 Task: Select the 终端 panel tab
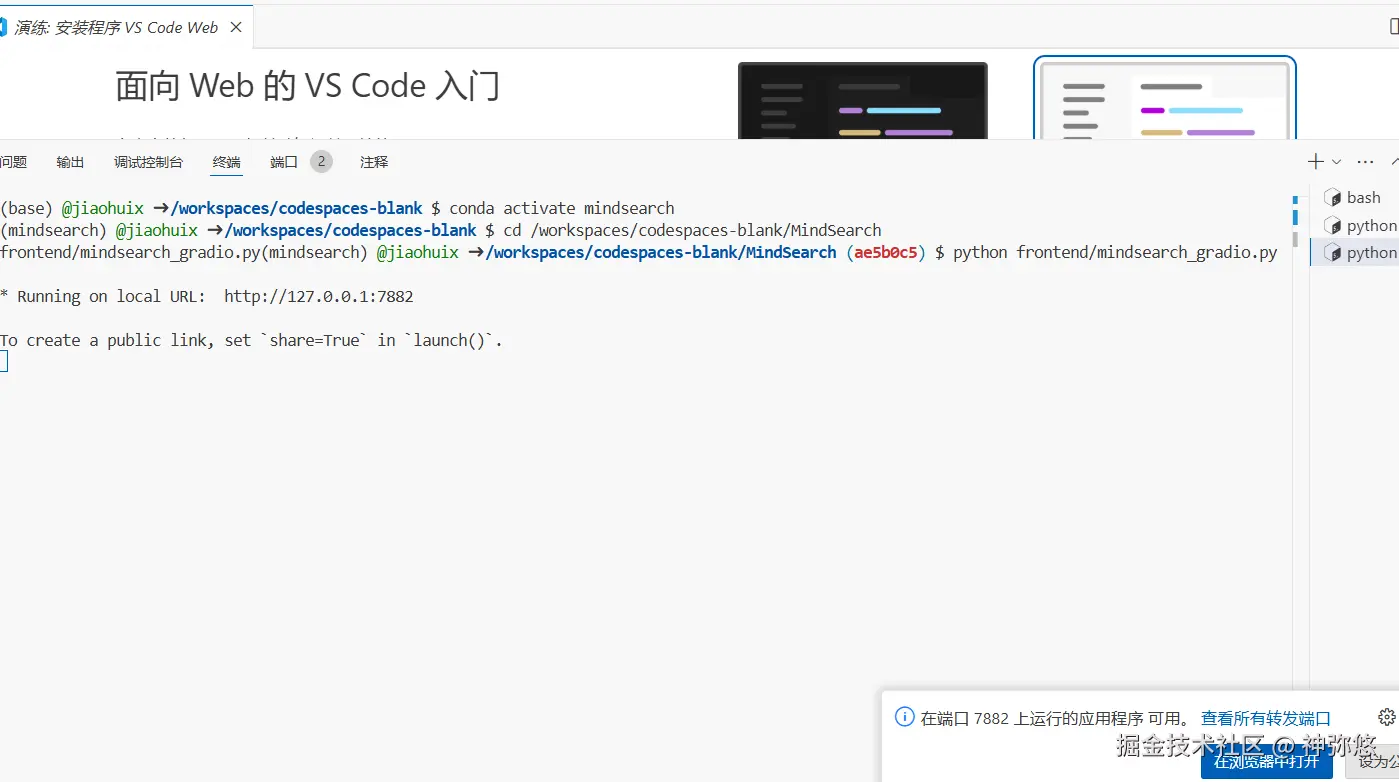coord(227,162)
